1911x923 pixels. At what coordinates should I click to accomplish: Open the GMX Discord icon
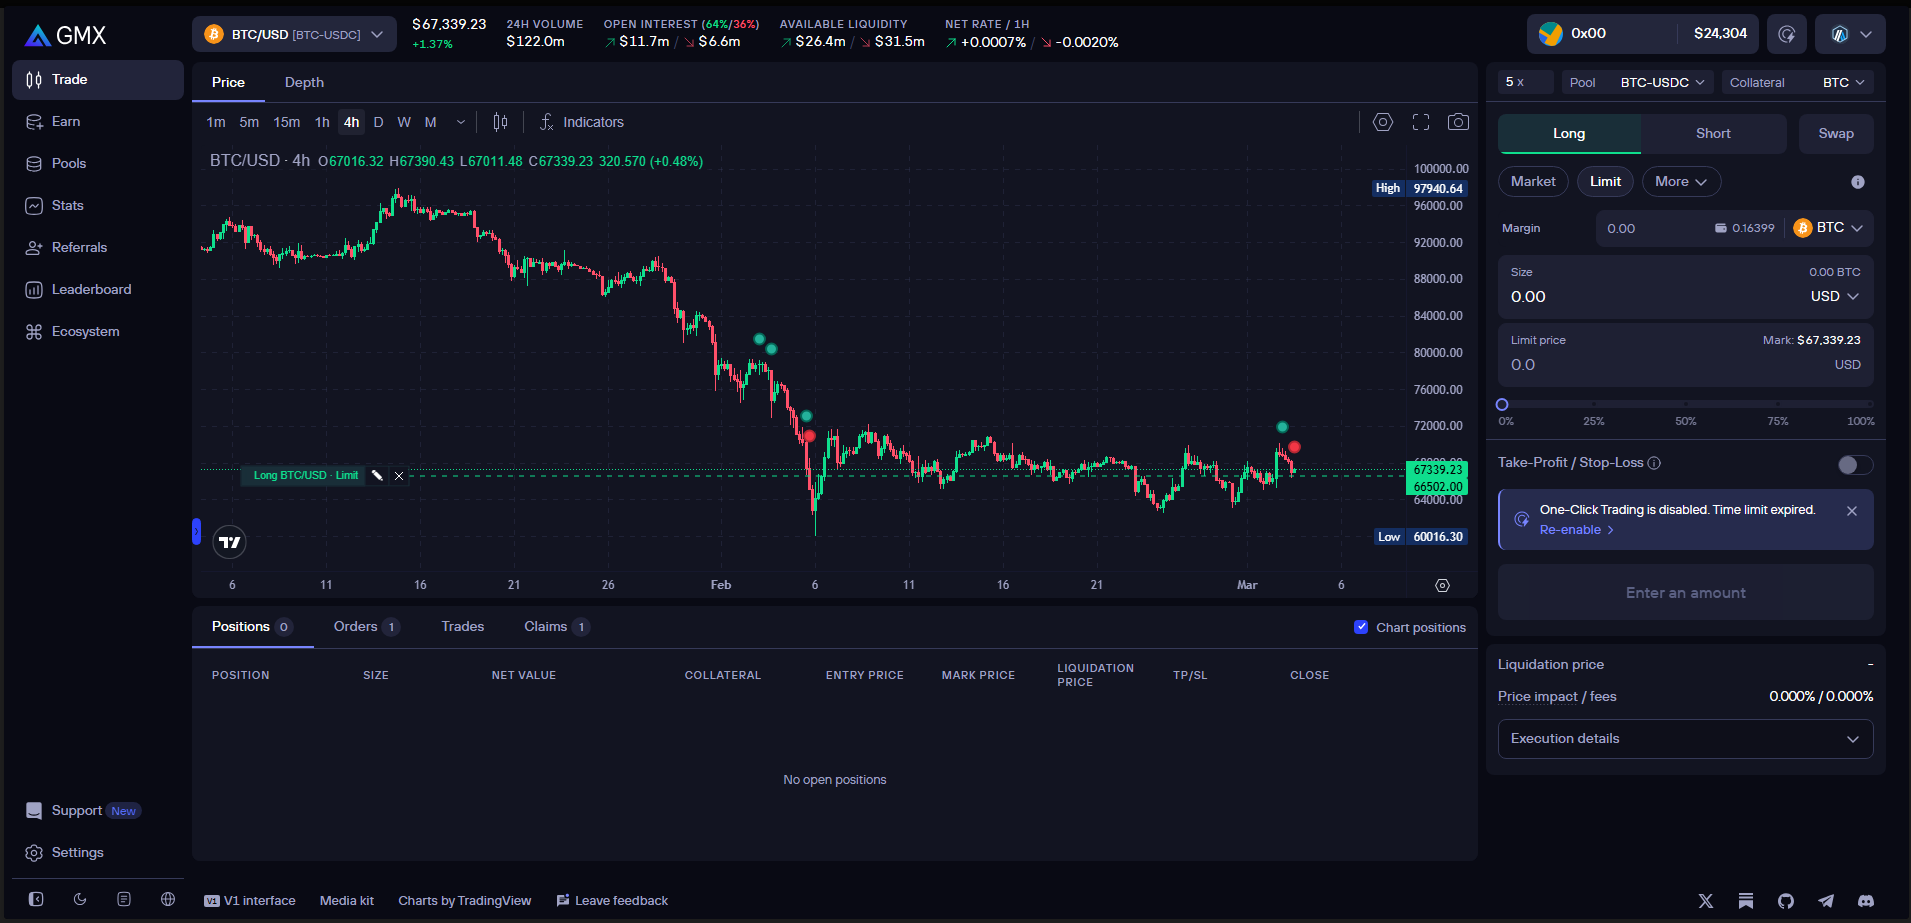pos(1865,901)
